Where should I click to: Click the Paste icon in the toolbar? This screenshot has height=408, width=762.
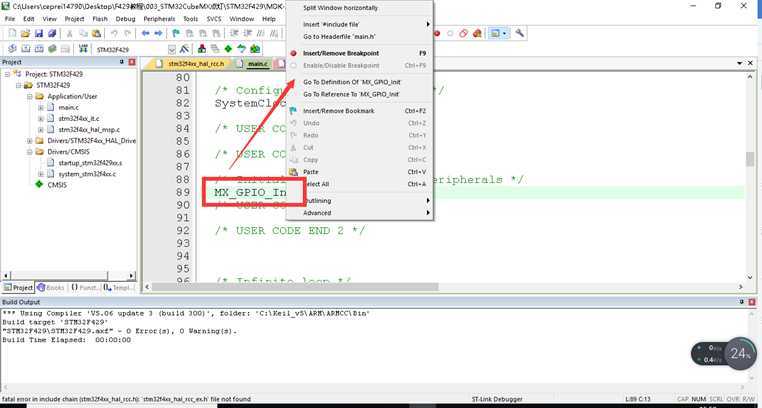(x=96, y=34)
